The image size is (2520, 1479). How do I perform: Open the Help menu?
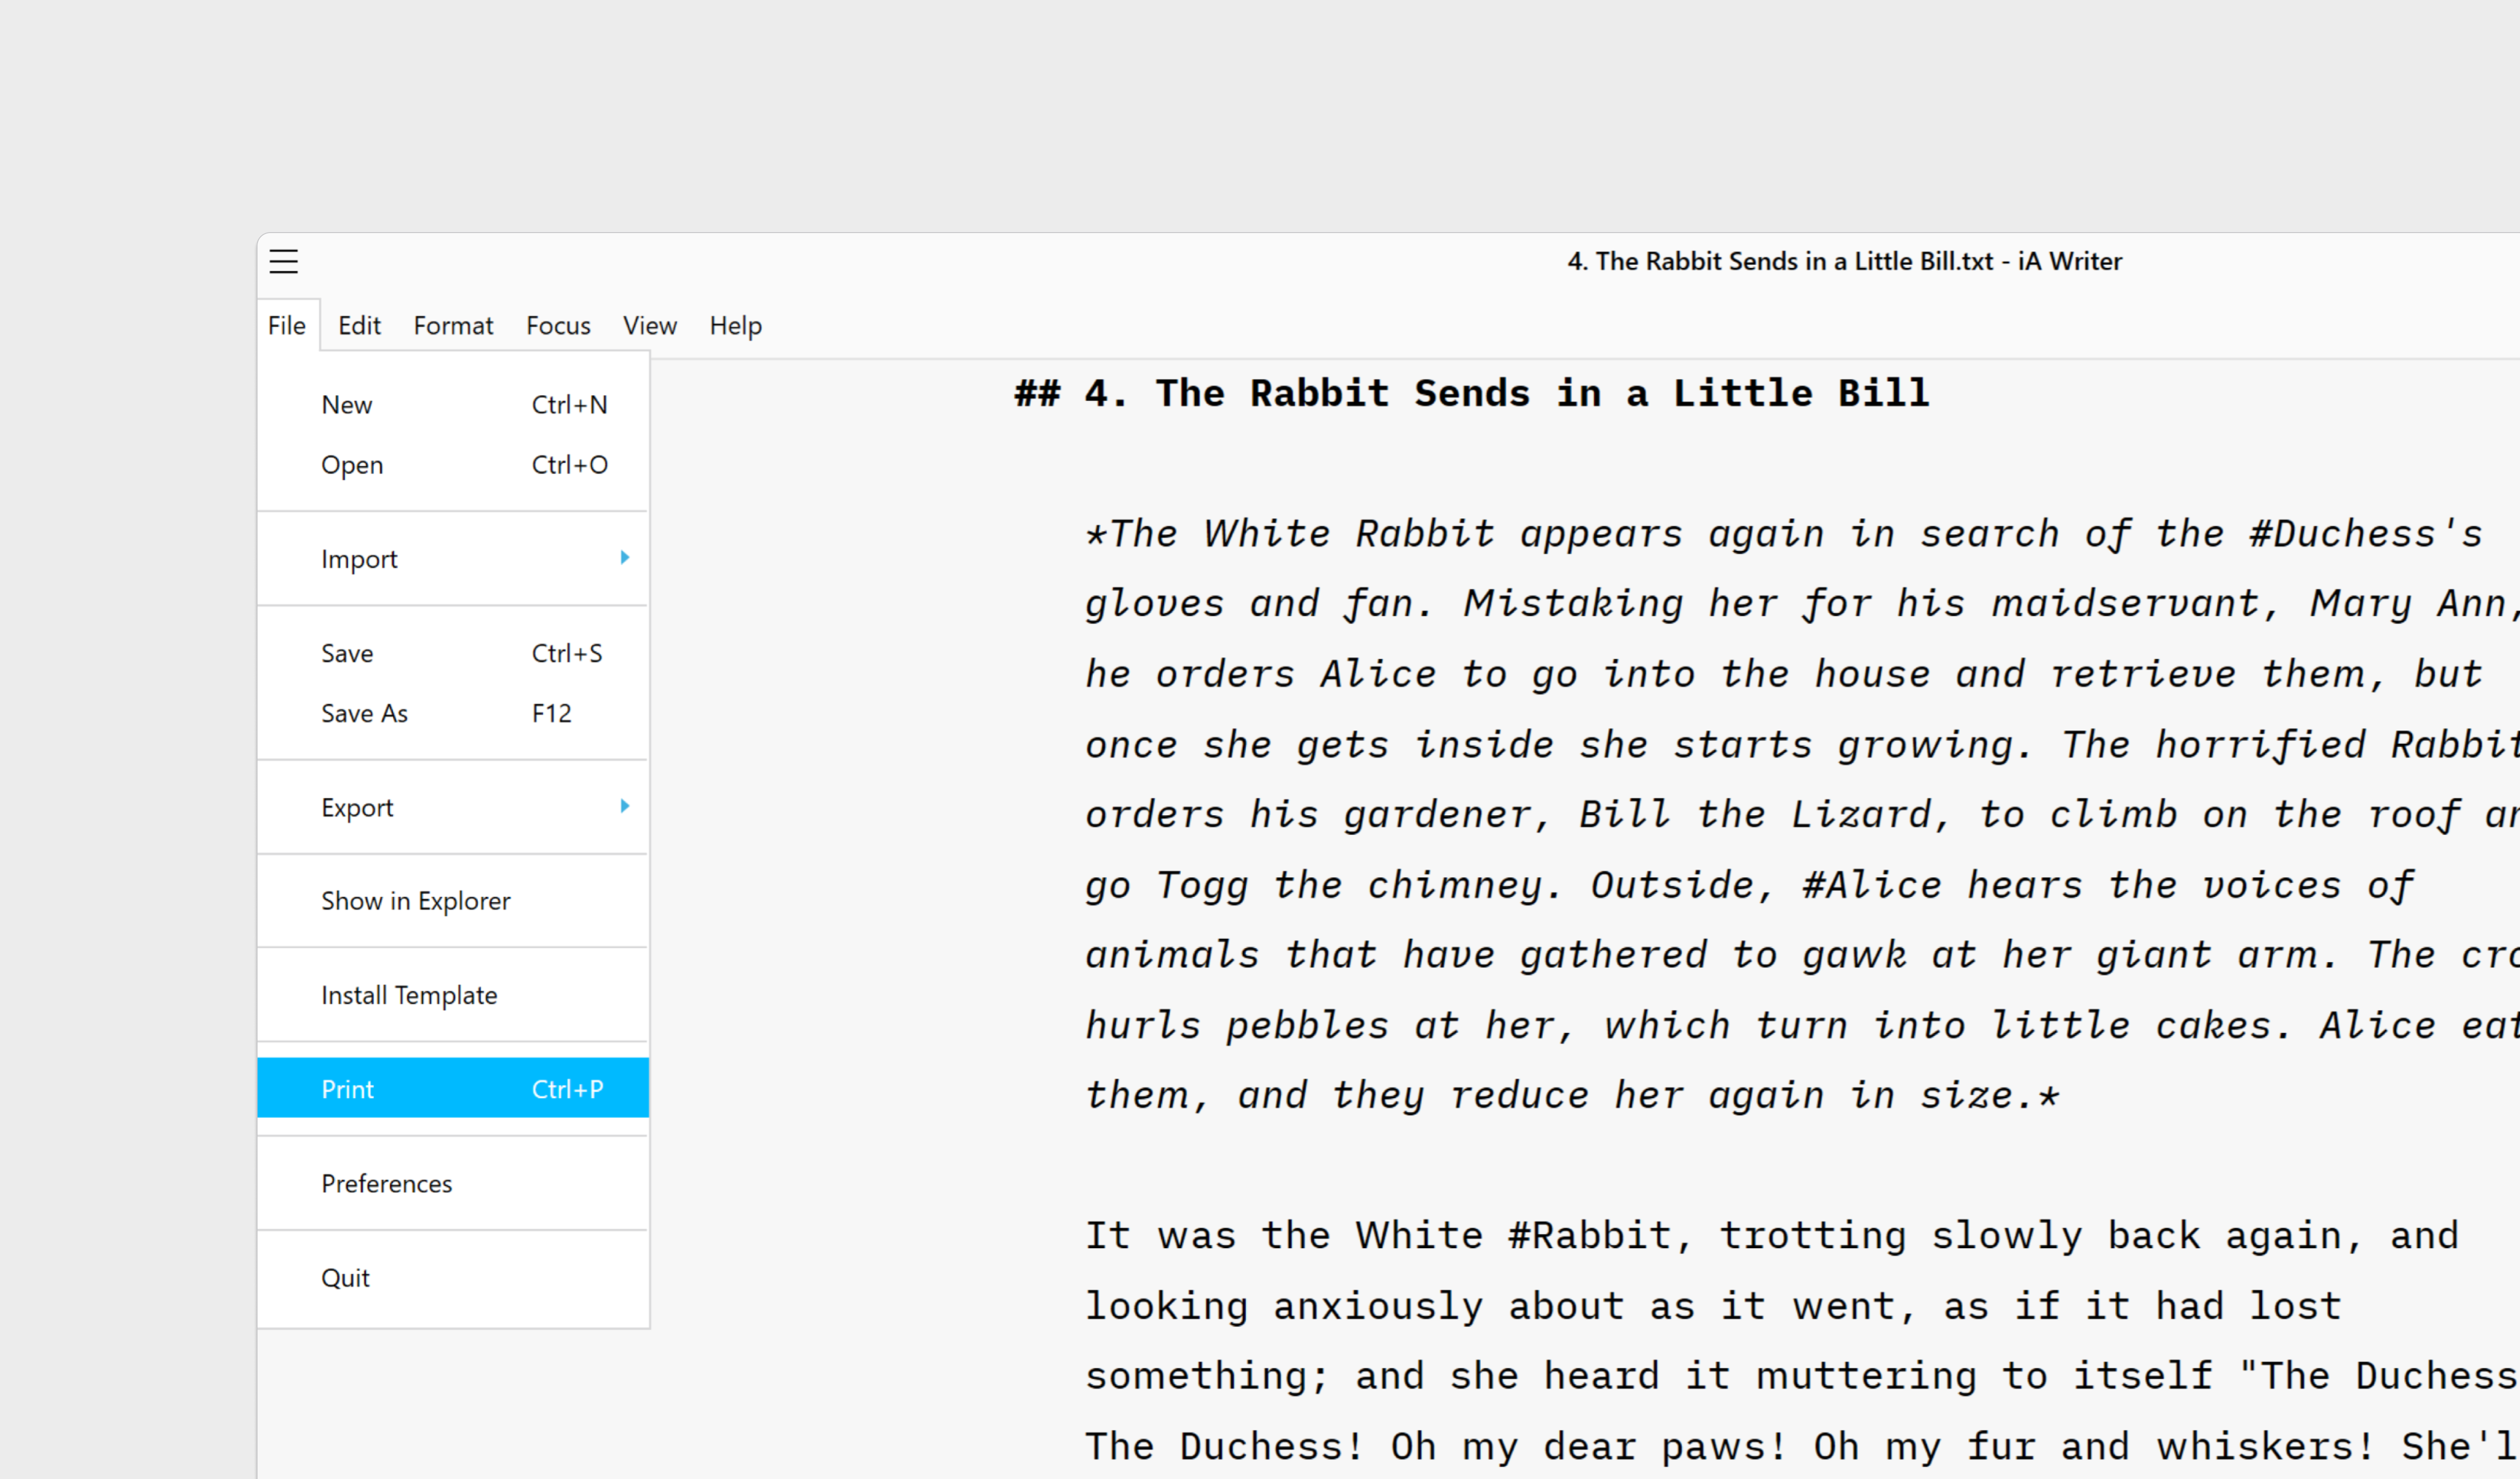pos(735,325)
